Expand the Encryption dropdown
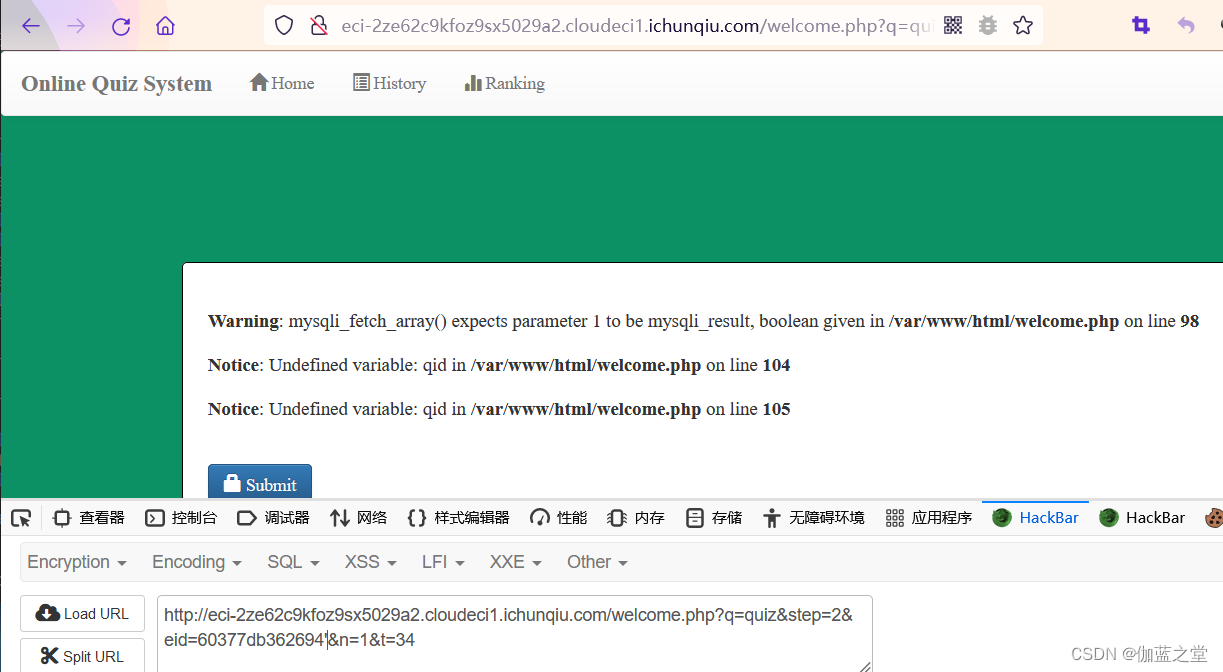 tap(77, 562)
